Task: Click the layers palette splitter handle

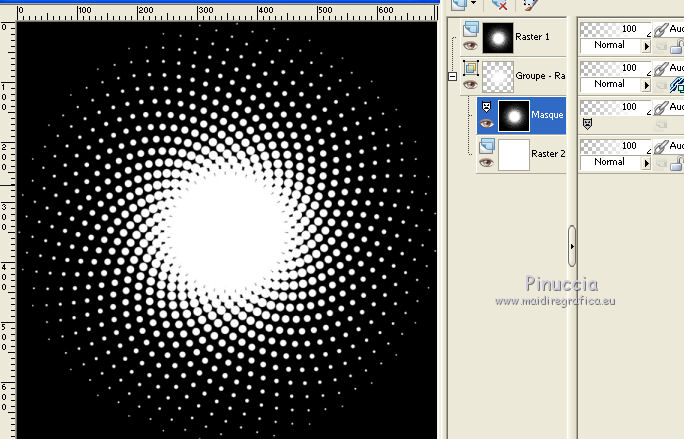Action: click(x=572, y=246)
